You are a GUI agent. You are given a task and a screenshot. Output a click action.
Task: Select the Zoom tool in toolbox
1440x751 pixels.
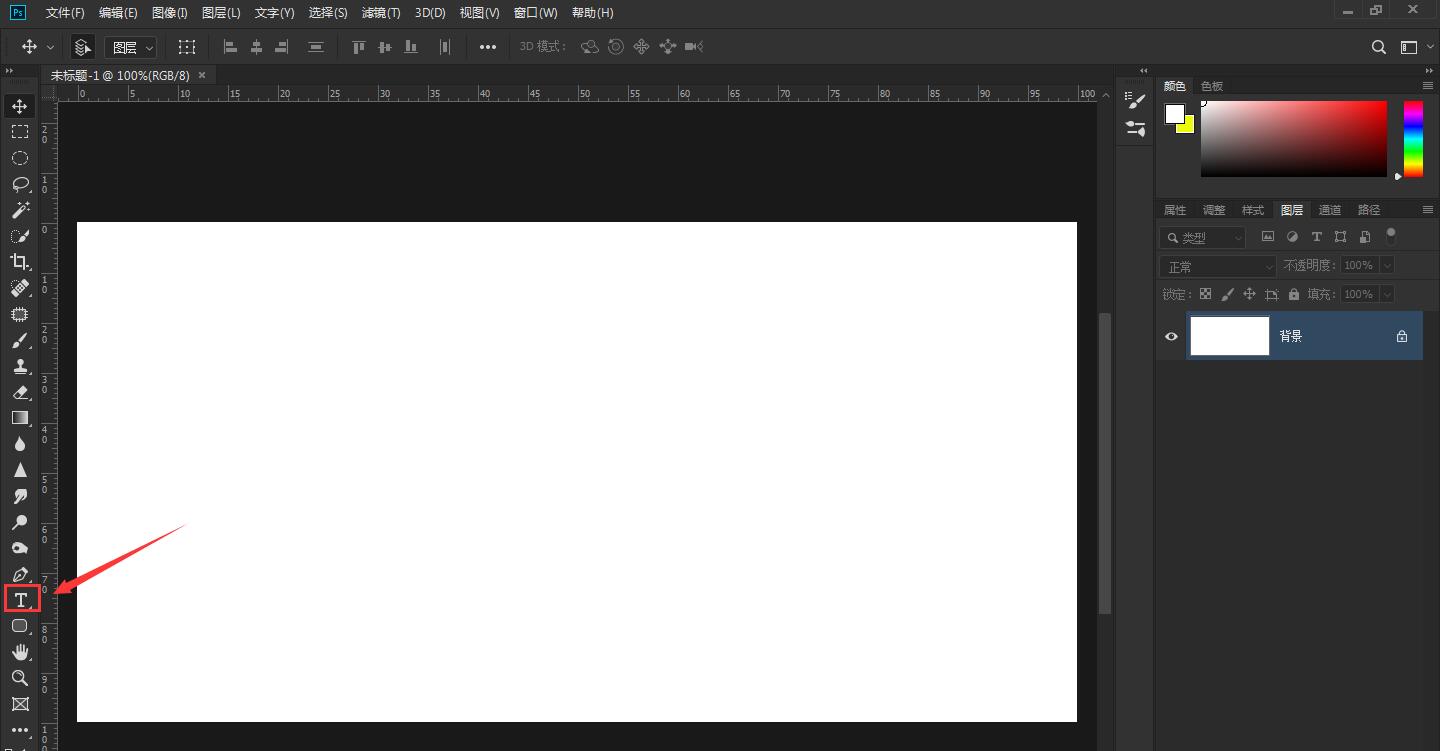(x=20, y=678)
